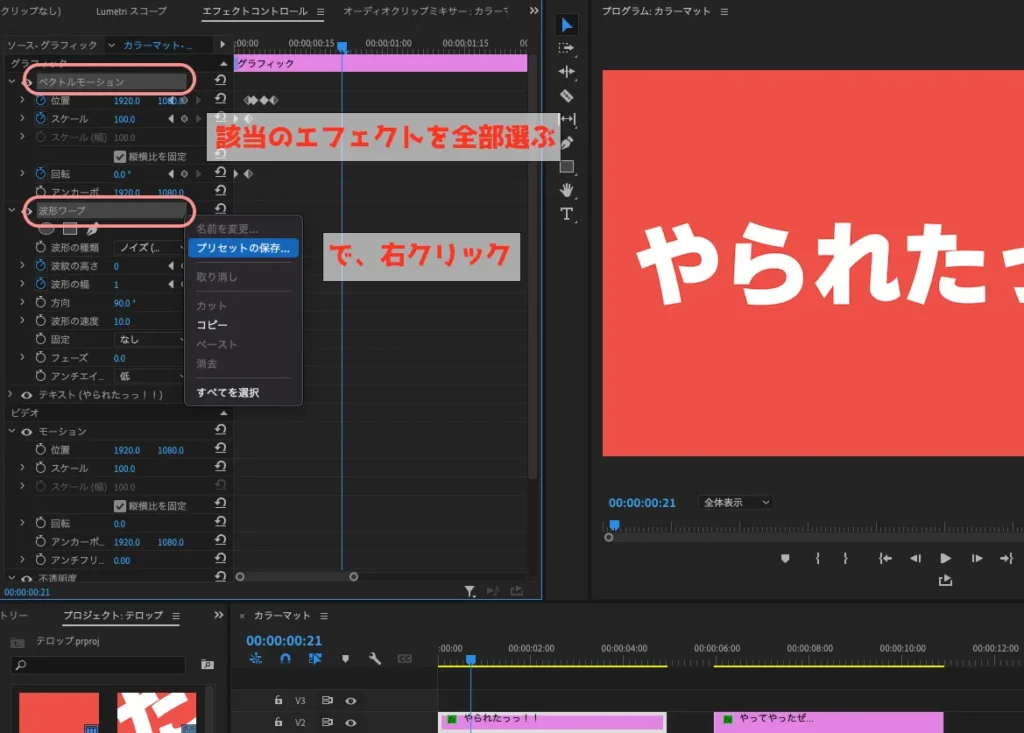Collapse the 波形ワープ effect
Viewport: 1024px width, 733px height.
10,211
